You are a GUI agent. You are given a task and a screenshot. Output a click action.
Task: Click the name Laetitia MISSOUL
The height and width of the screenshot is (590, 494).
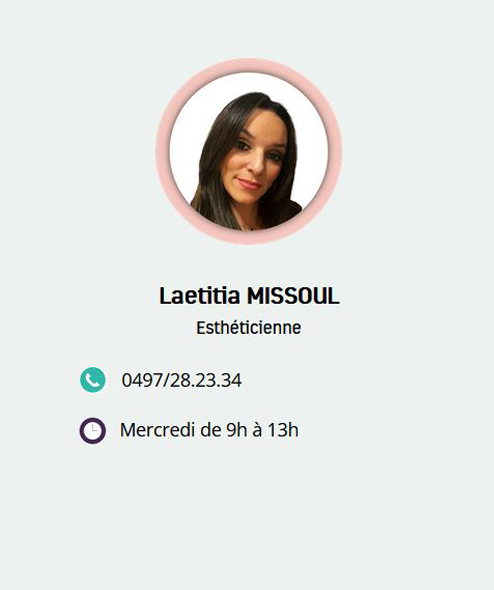click(249, 296)
